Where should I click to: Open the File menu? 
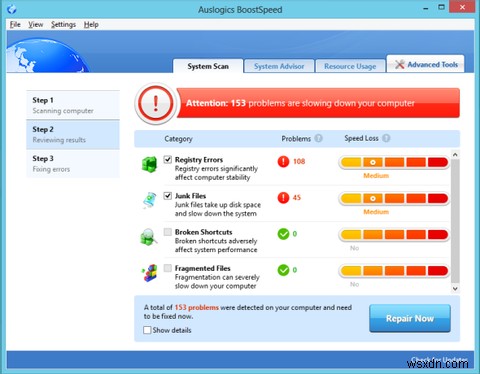[x=15, y=24]
